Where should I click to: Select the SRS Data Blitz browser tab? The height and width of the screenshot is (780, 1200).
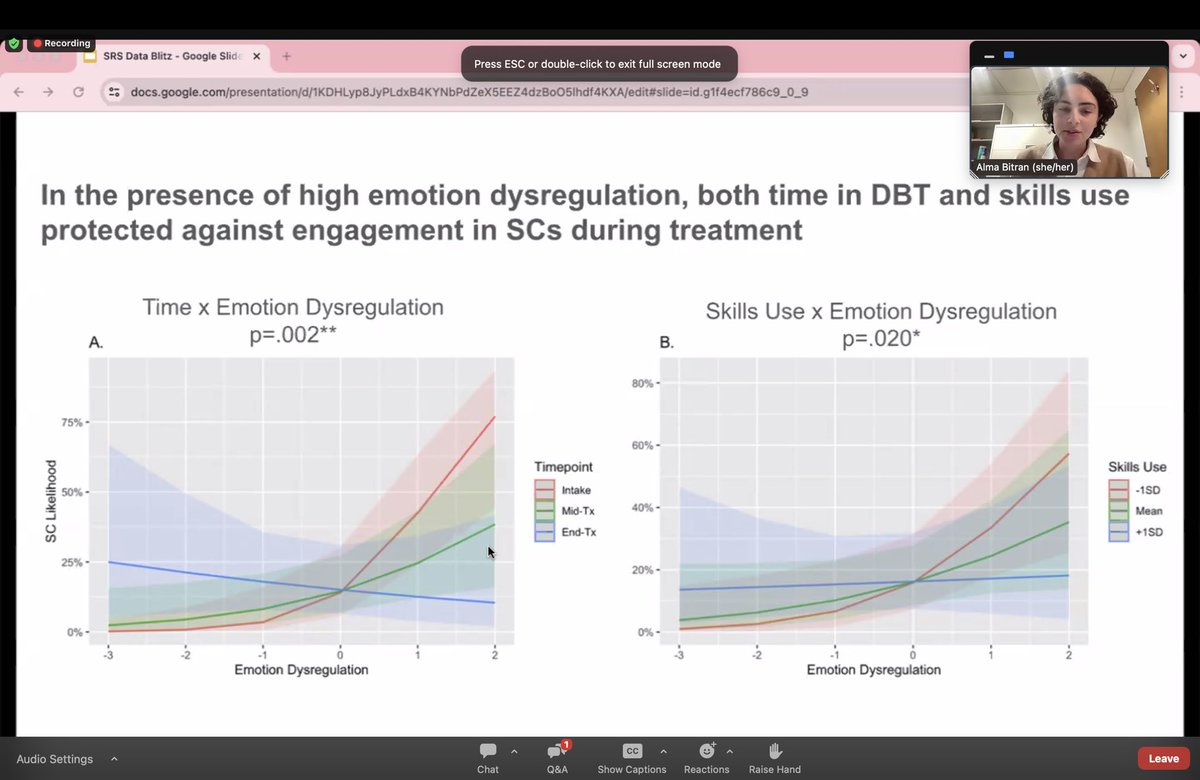pos(172,57)
